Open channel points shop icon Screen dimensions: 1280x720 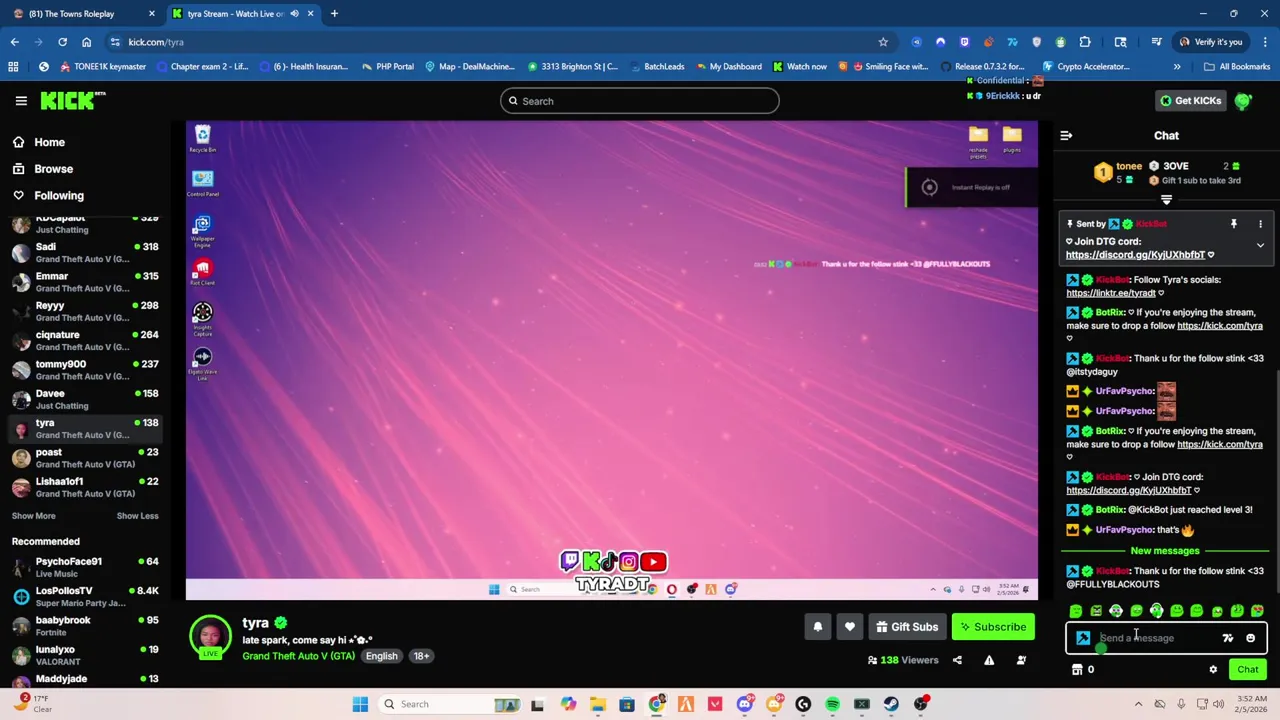1077,670
